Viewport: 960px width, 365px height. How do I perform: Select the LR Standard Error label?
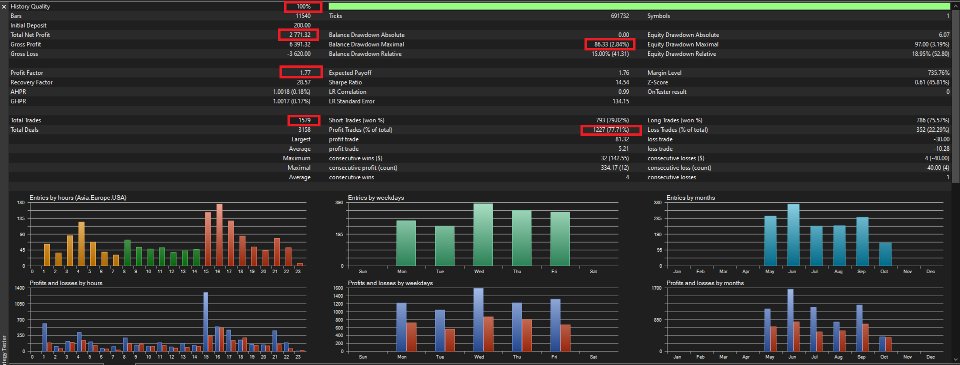351,101
